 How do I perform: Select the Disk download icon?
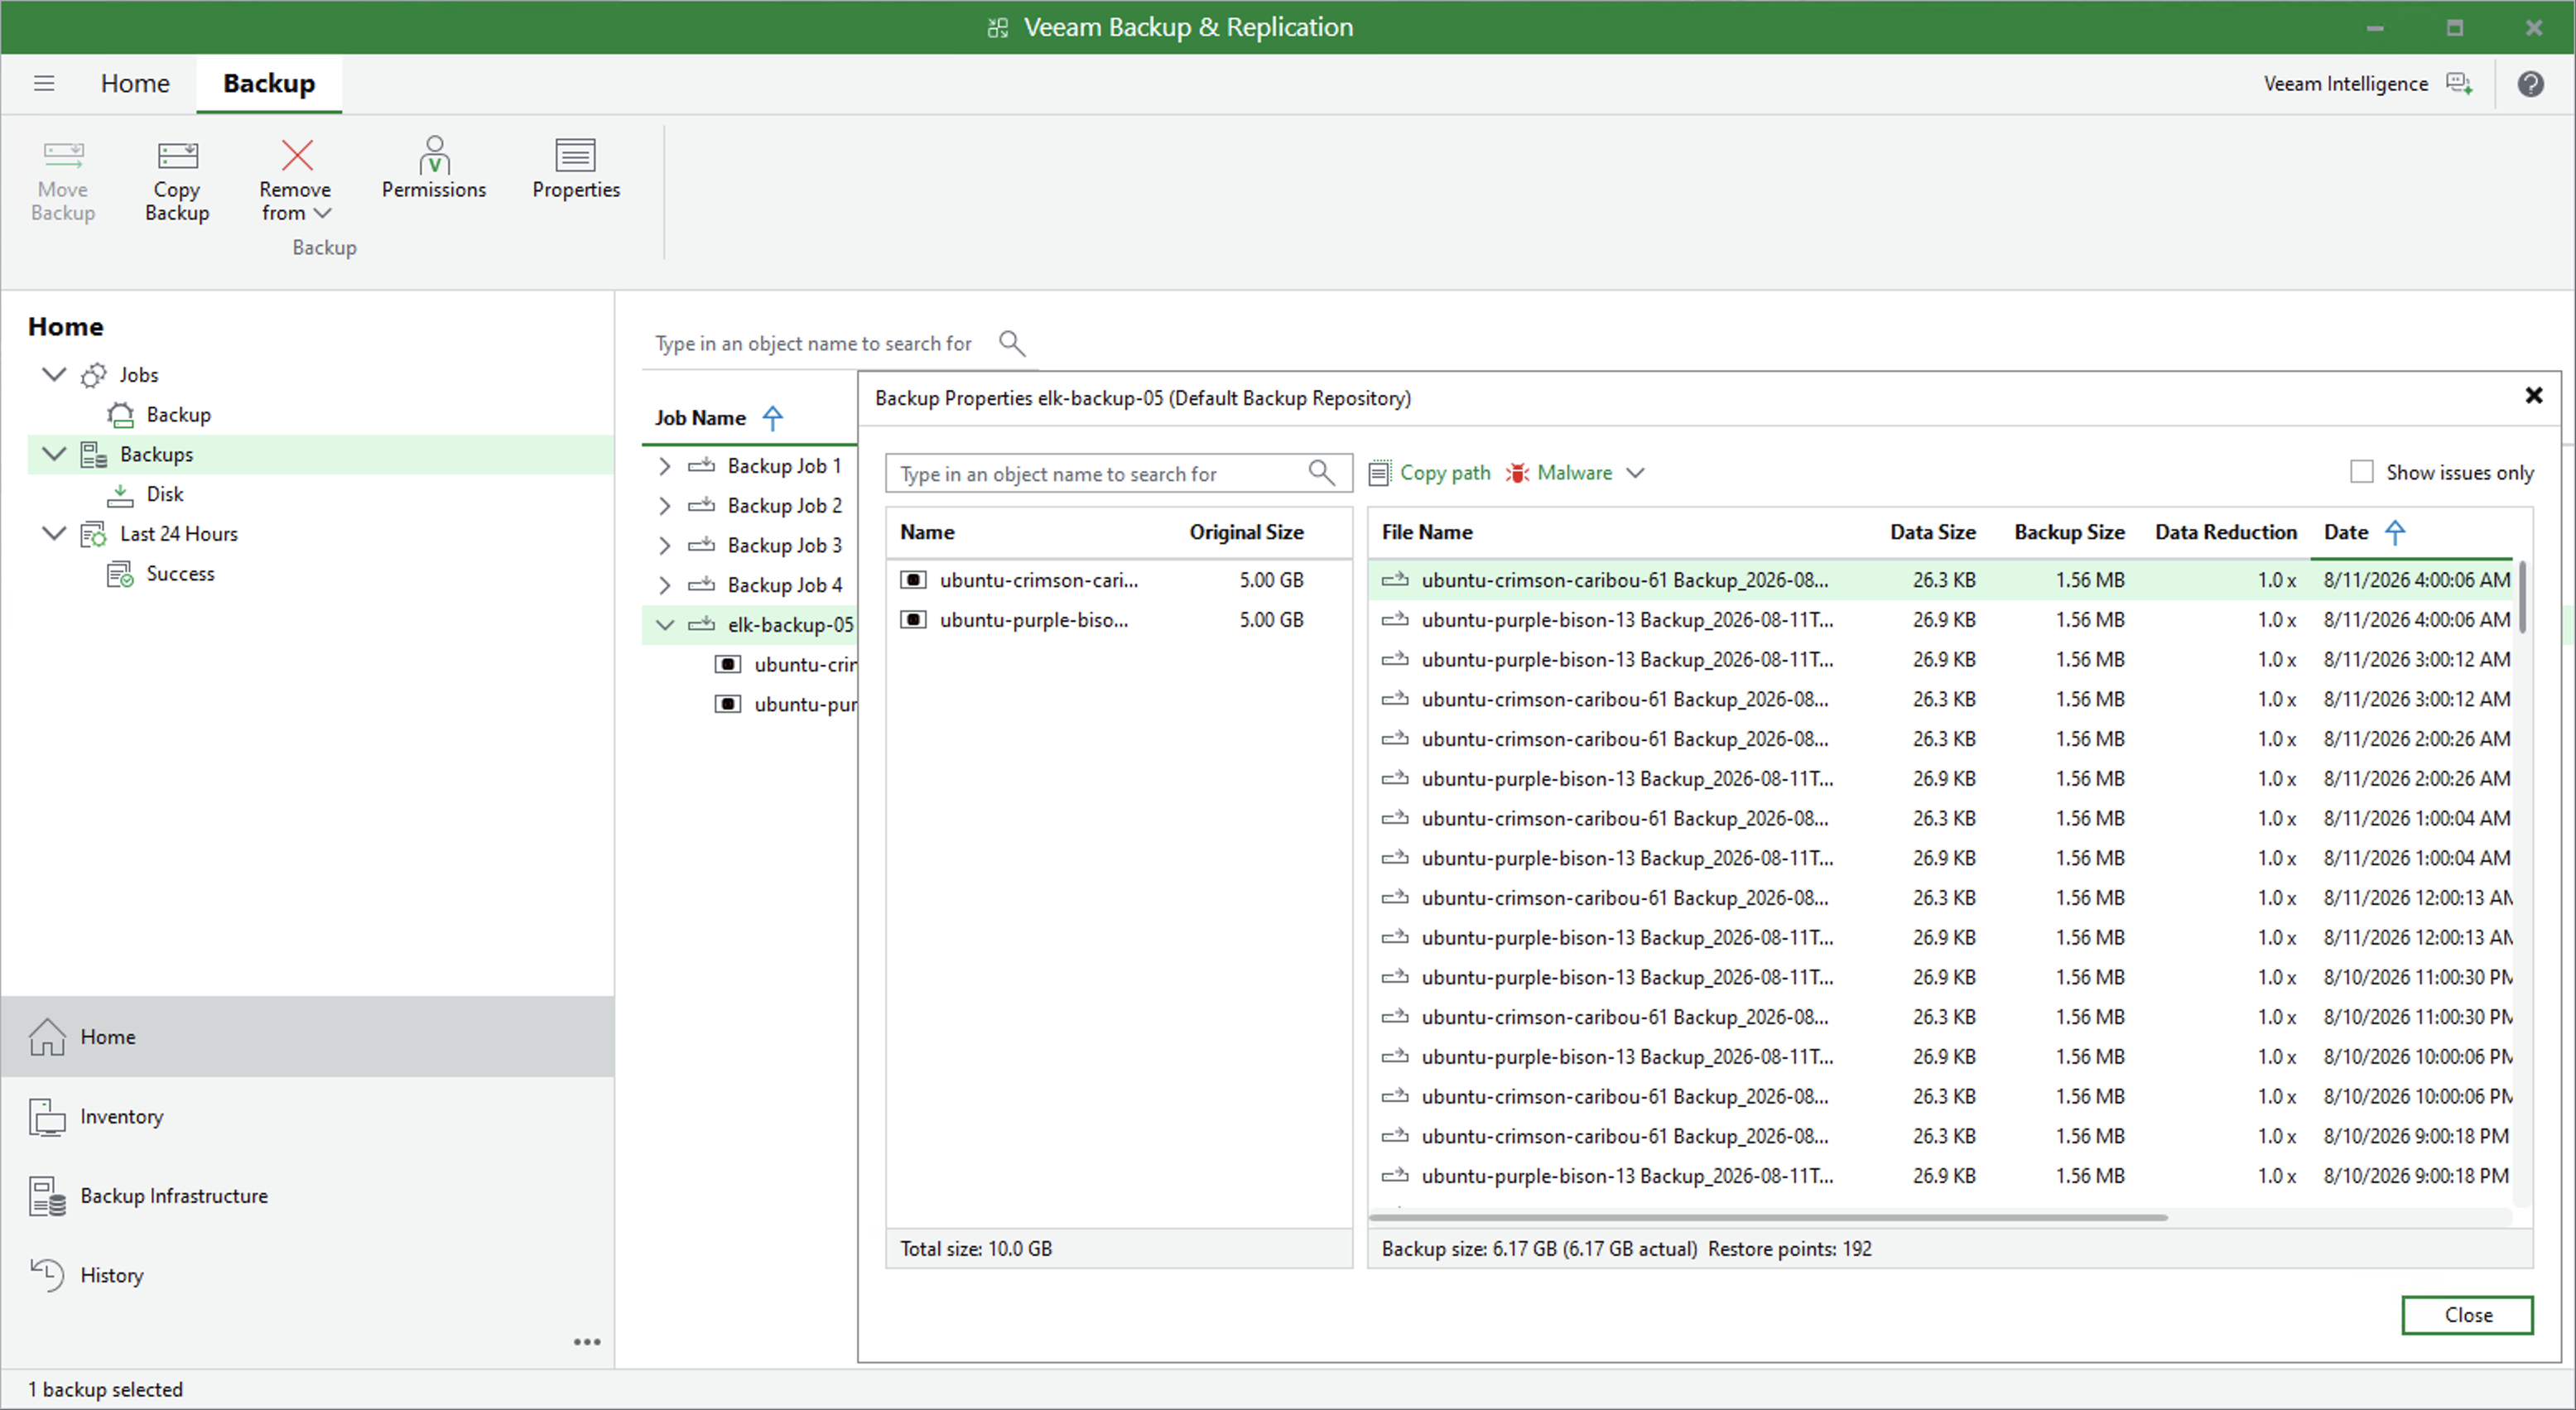[x=120, y=494]
